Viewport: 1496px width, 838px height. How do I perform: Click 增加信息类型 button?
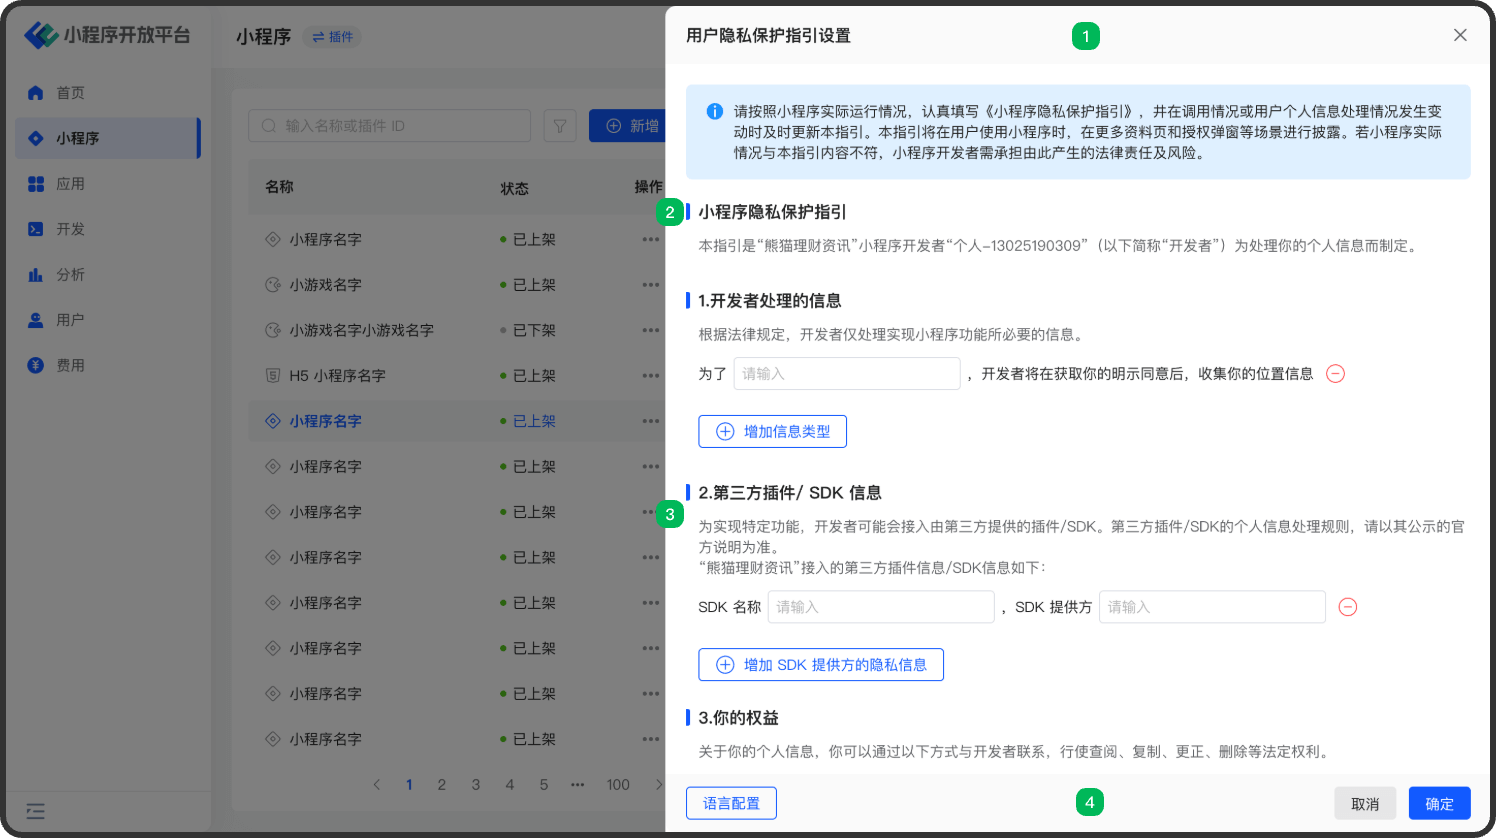[x=772, y=432]
